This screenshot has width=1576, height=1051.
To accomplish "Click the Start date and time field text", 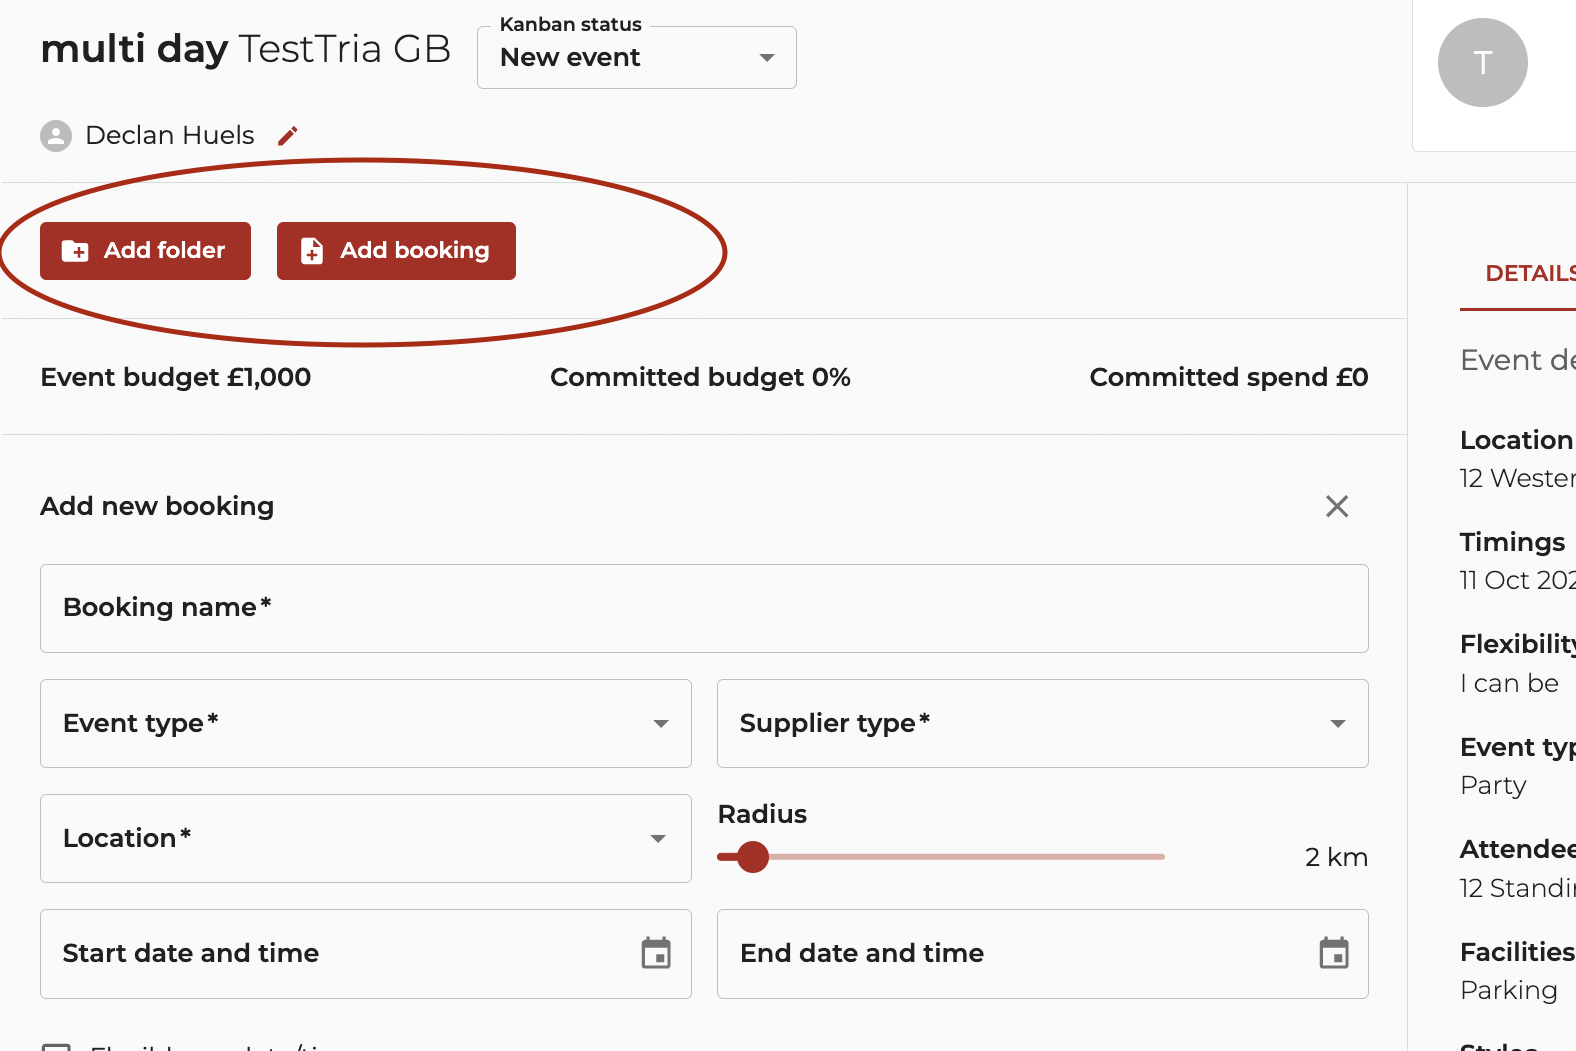I will tap(191, 953).
